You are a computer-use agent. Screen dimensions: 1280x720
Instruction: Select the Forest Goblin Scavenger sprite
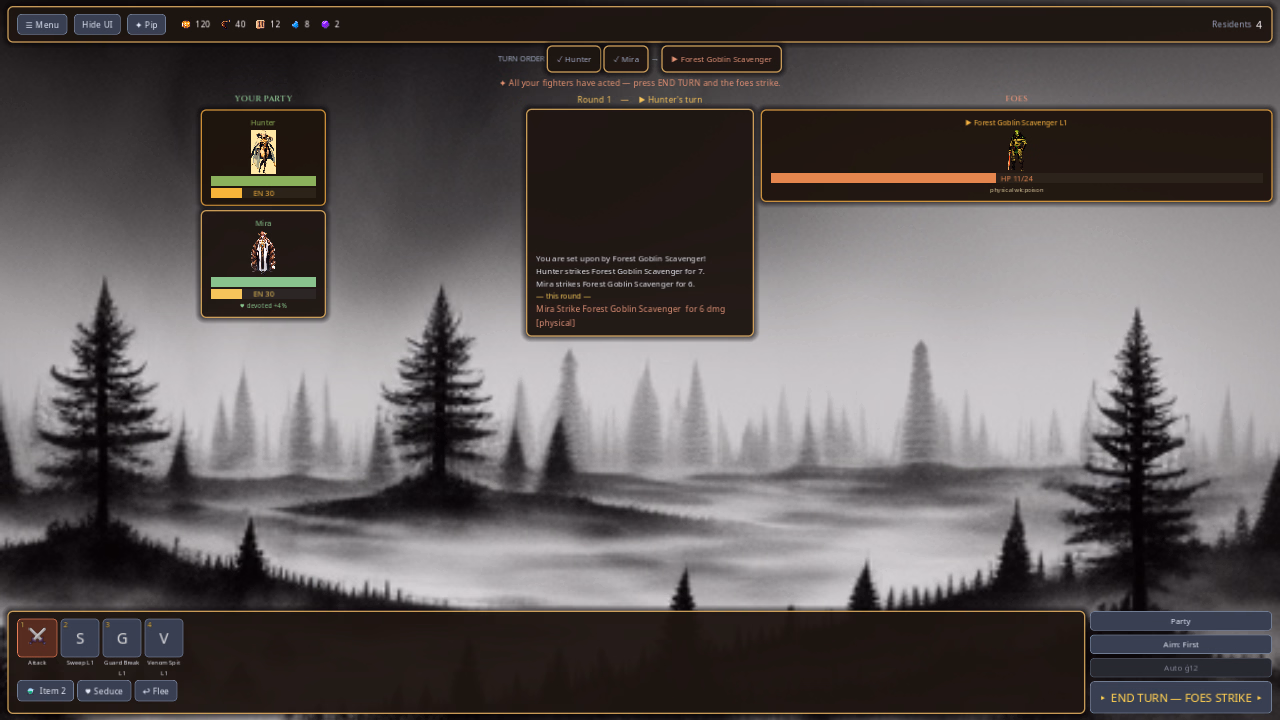[x=1017, y=151]
